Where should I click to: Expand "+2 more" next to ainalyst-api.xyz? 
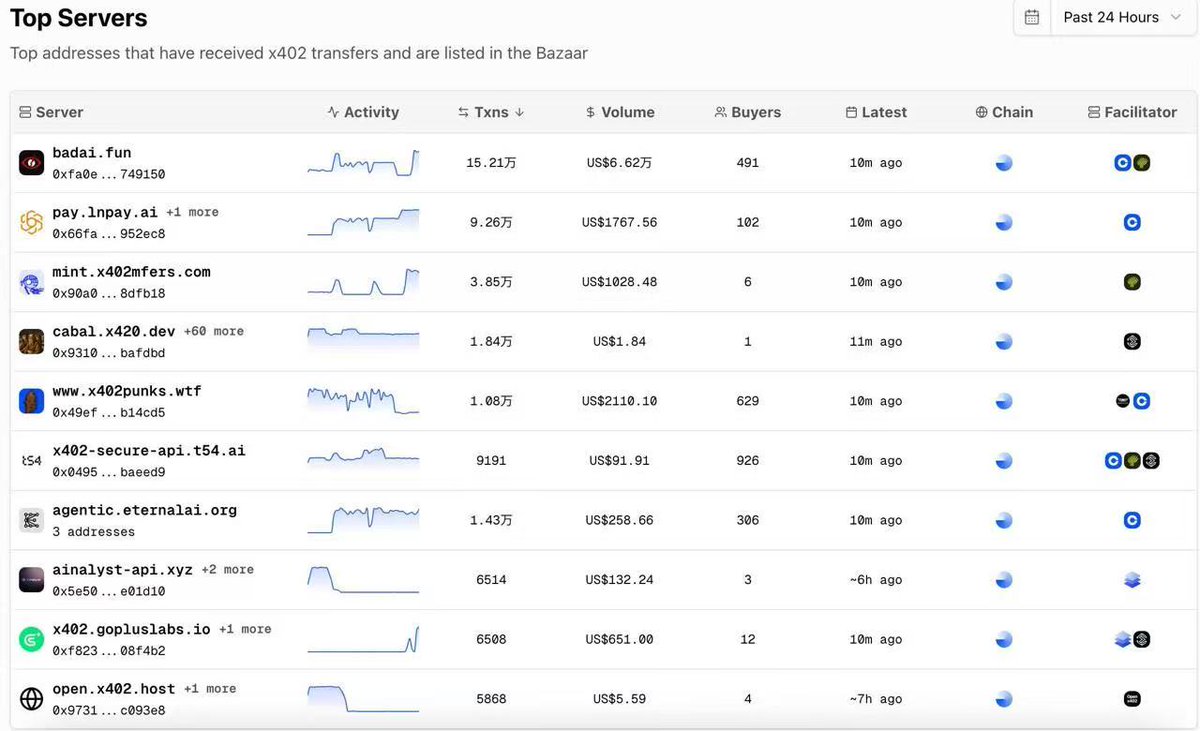(227, 569)
